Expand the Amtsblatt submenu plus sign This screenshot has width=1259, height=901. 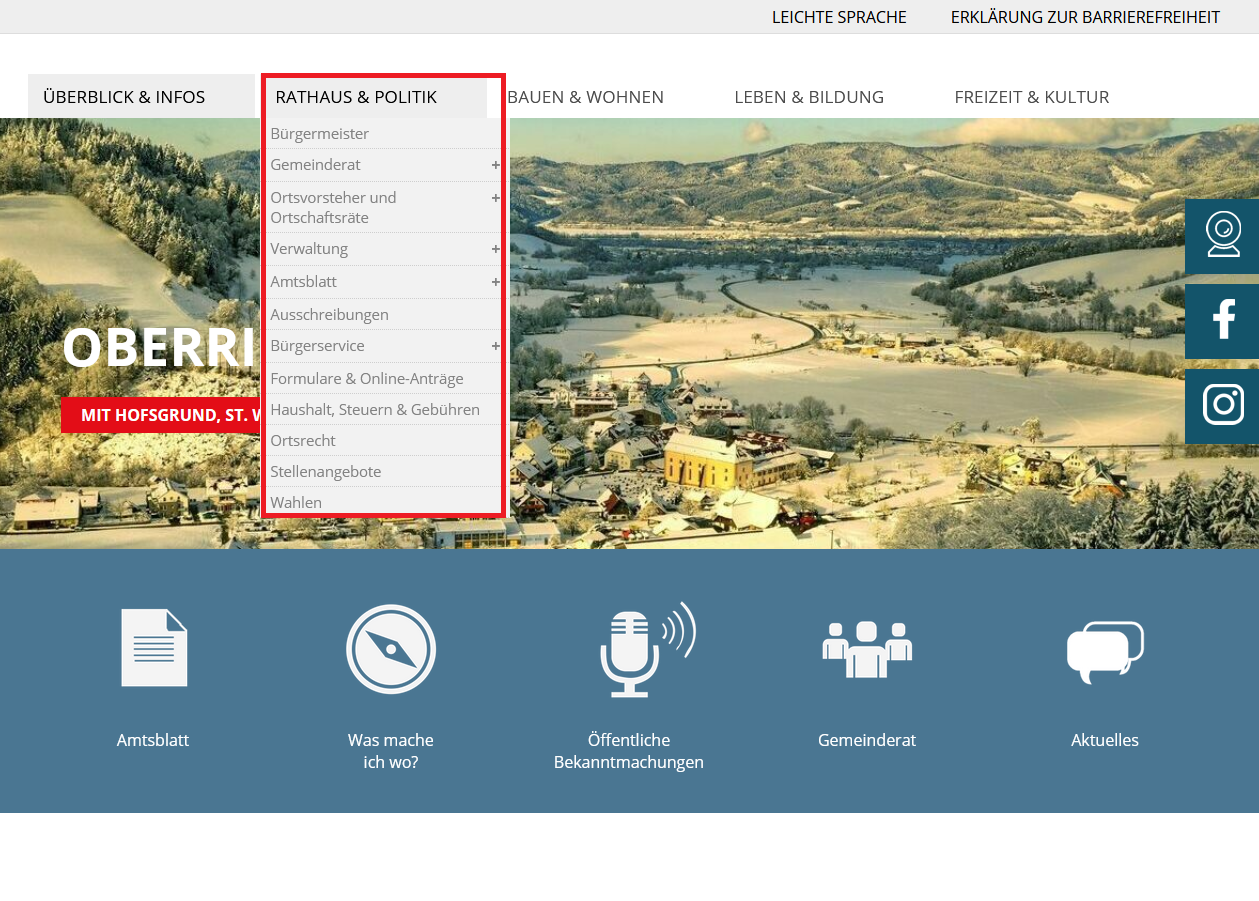(495, 282)
